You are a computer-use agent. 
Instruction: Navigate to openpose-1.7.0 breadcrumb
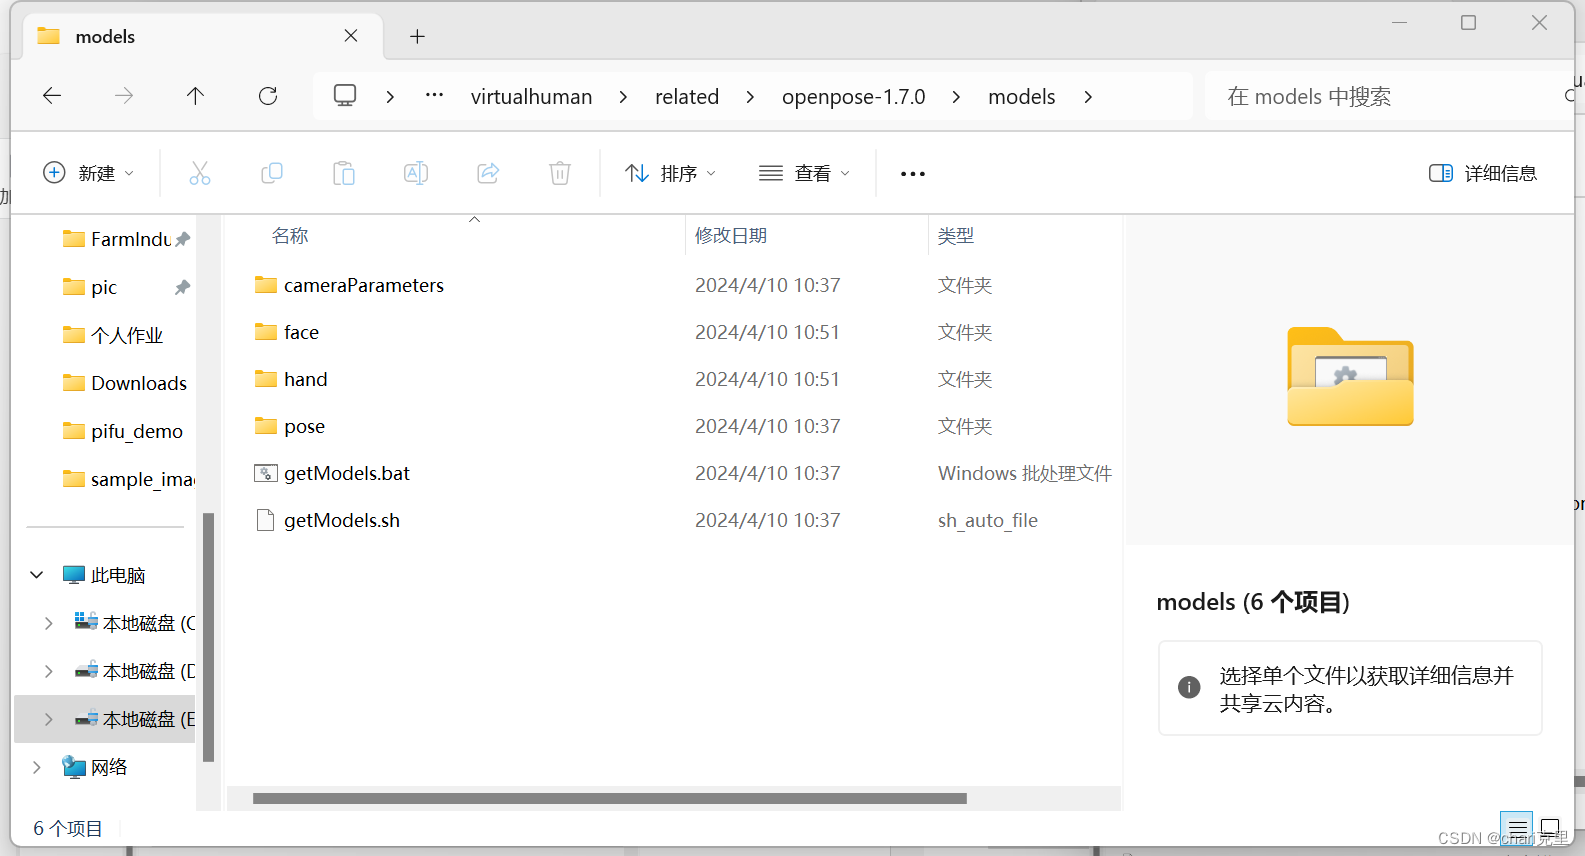point(853,97)
